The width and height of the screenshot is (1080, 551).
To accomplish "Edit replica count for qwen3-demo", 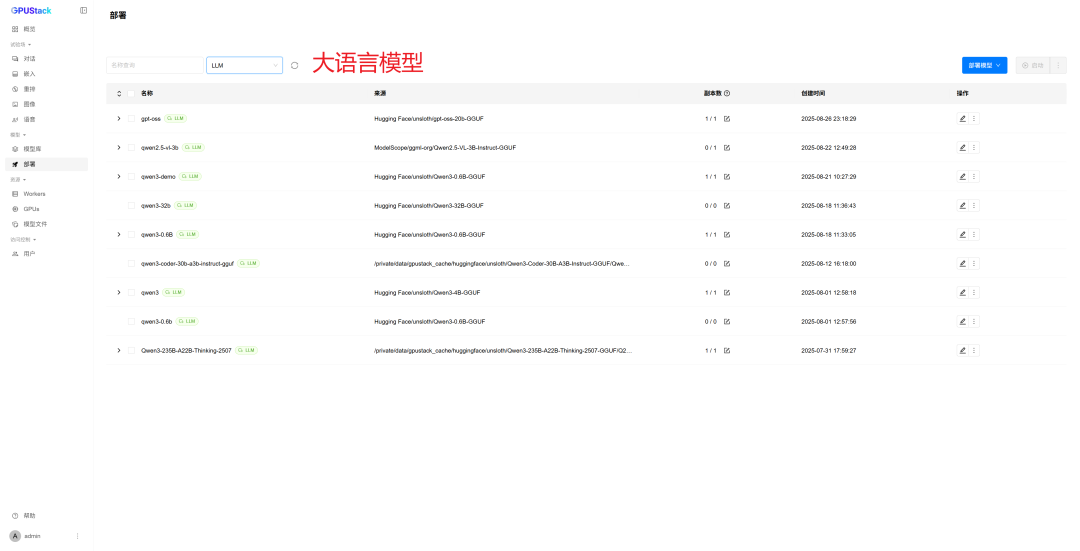I will click(x=727, y=176).
